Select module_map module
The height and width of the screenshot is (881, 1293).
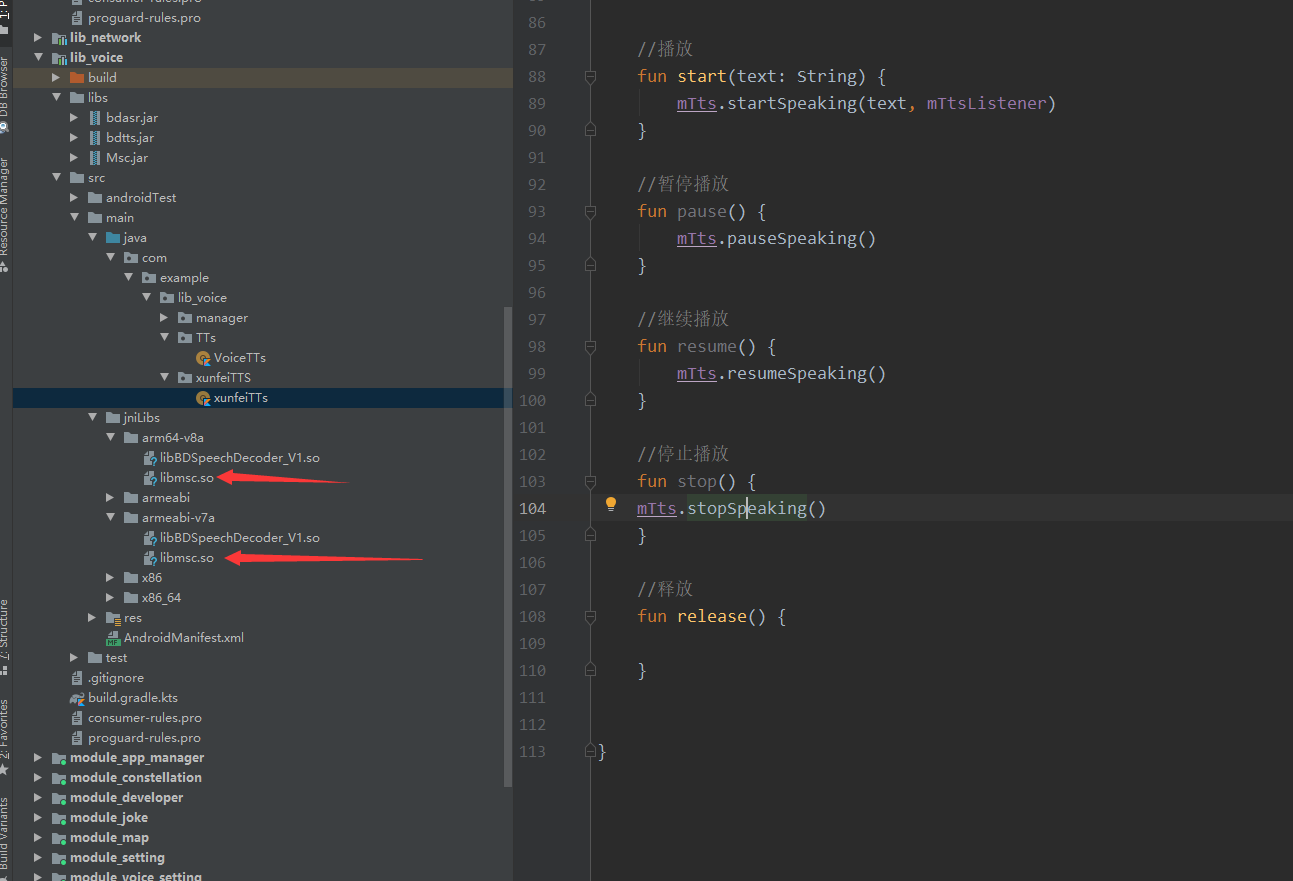pos(109,837)
